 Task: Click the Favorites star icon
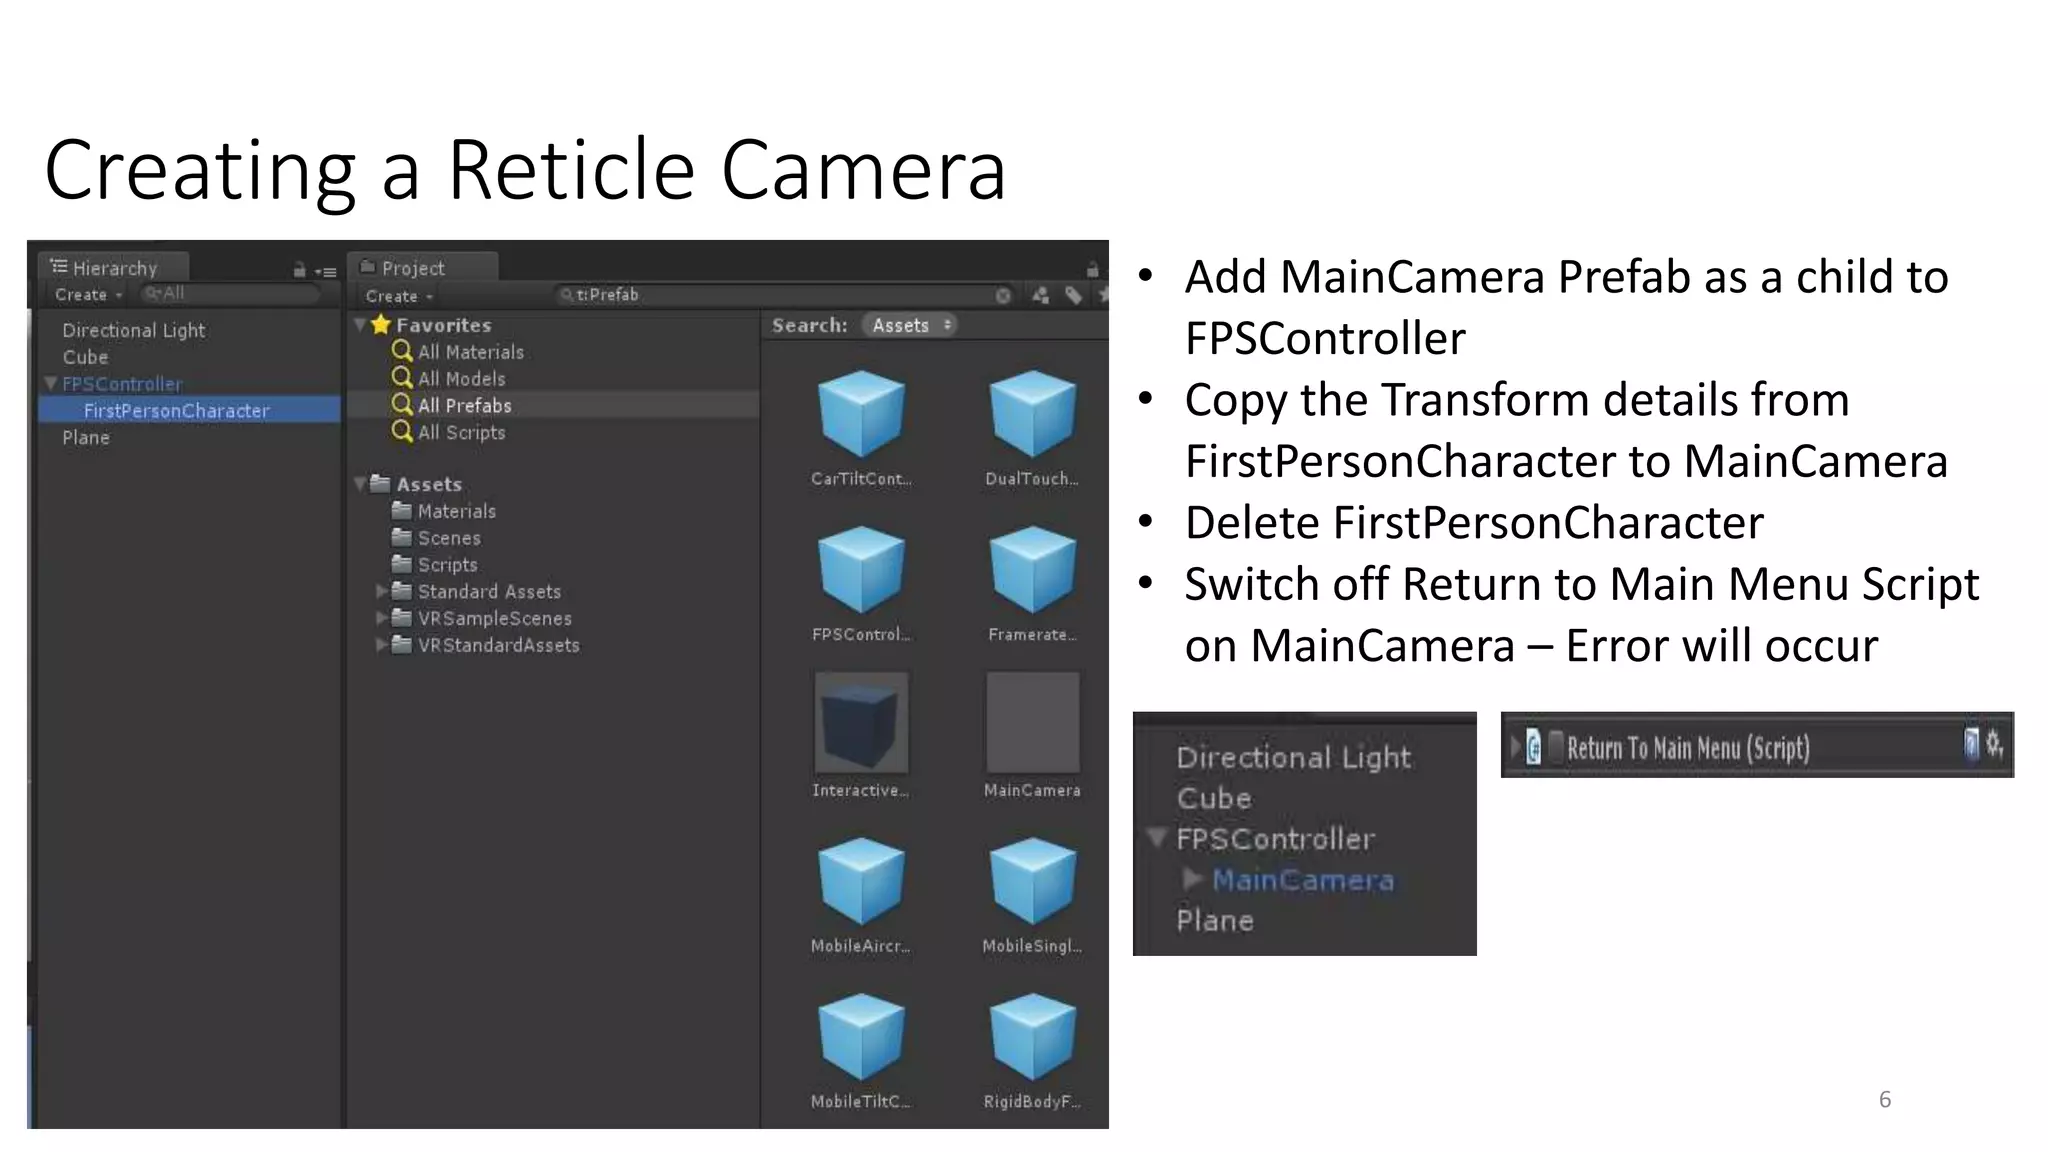coord(380,324)
